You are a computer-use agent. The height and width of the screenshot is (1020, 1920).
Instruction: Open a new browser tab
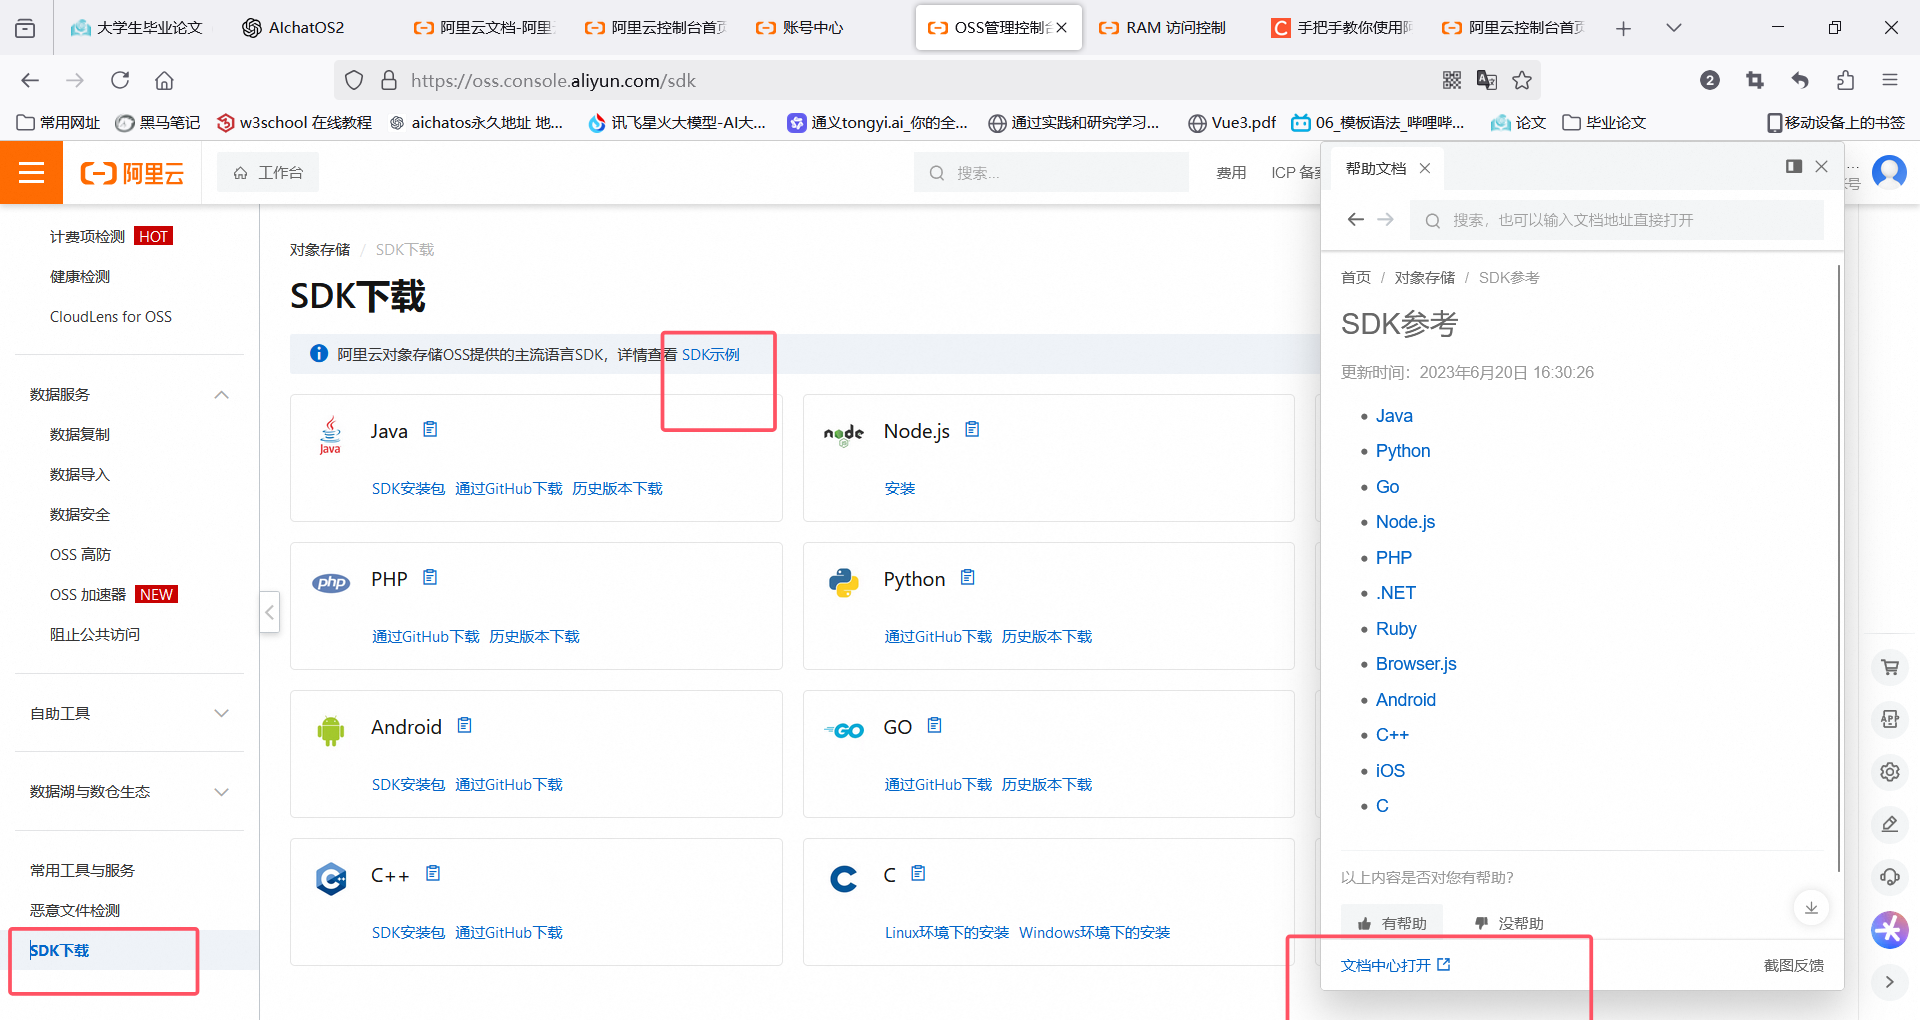pyautogui.click(x=1623, y=28)
